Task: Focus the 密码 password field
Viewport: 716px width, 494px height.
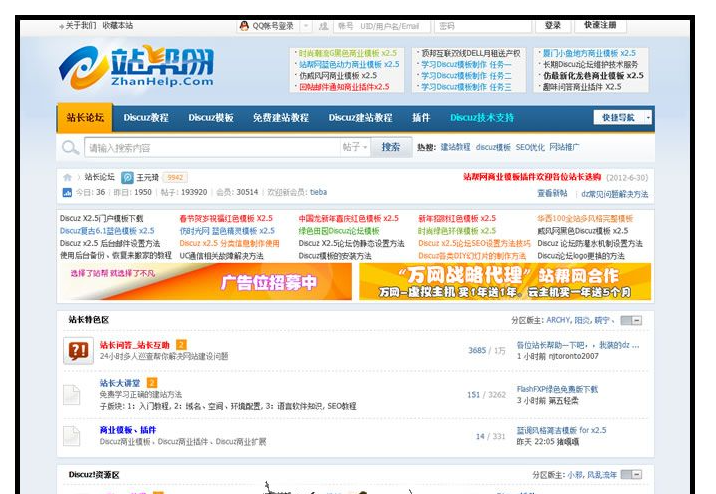Action: click(x=483, y=26)
